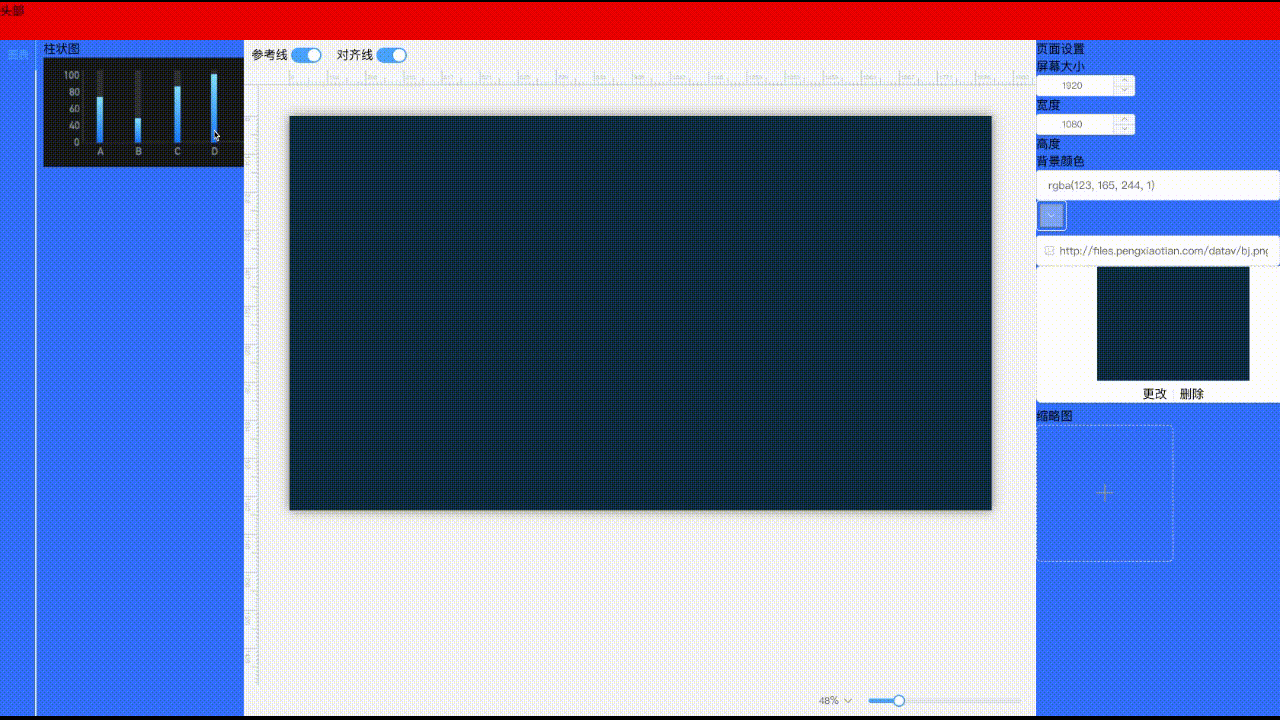Open the background color picker swatch button

1050,214
